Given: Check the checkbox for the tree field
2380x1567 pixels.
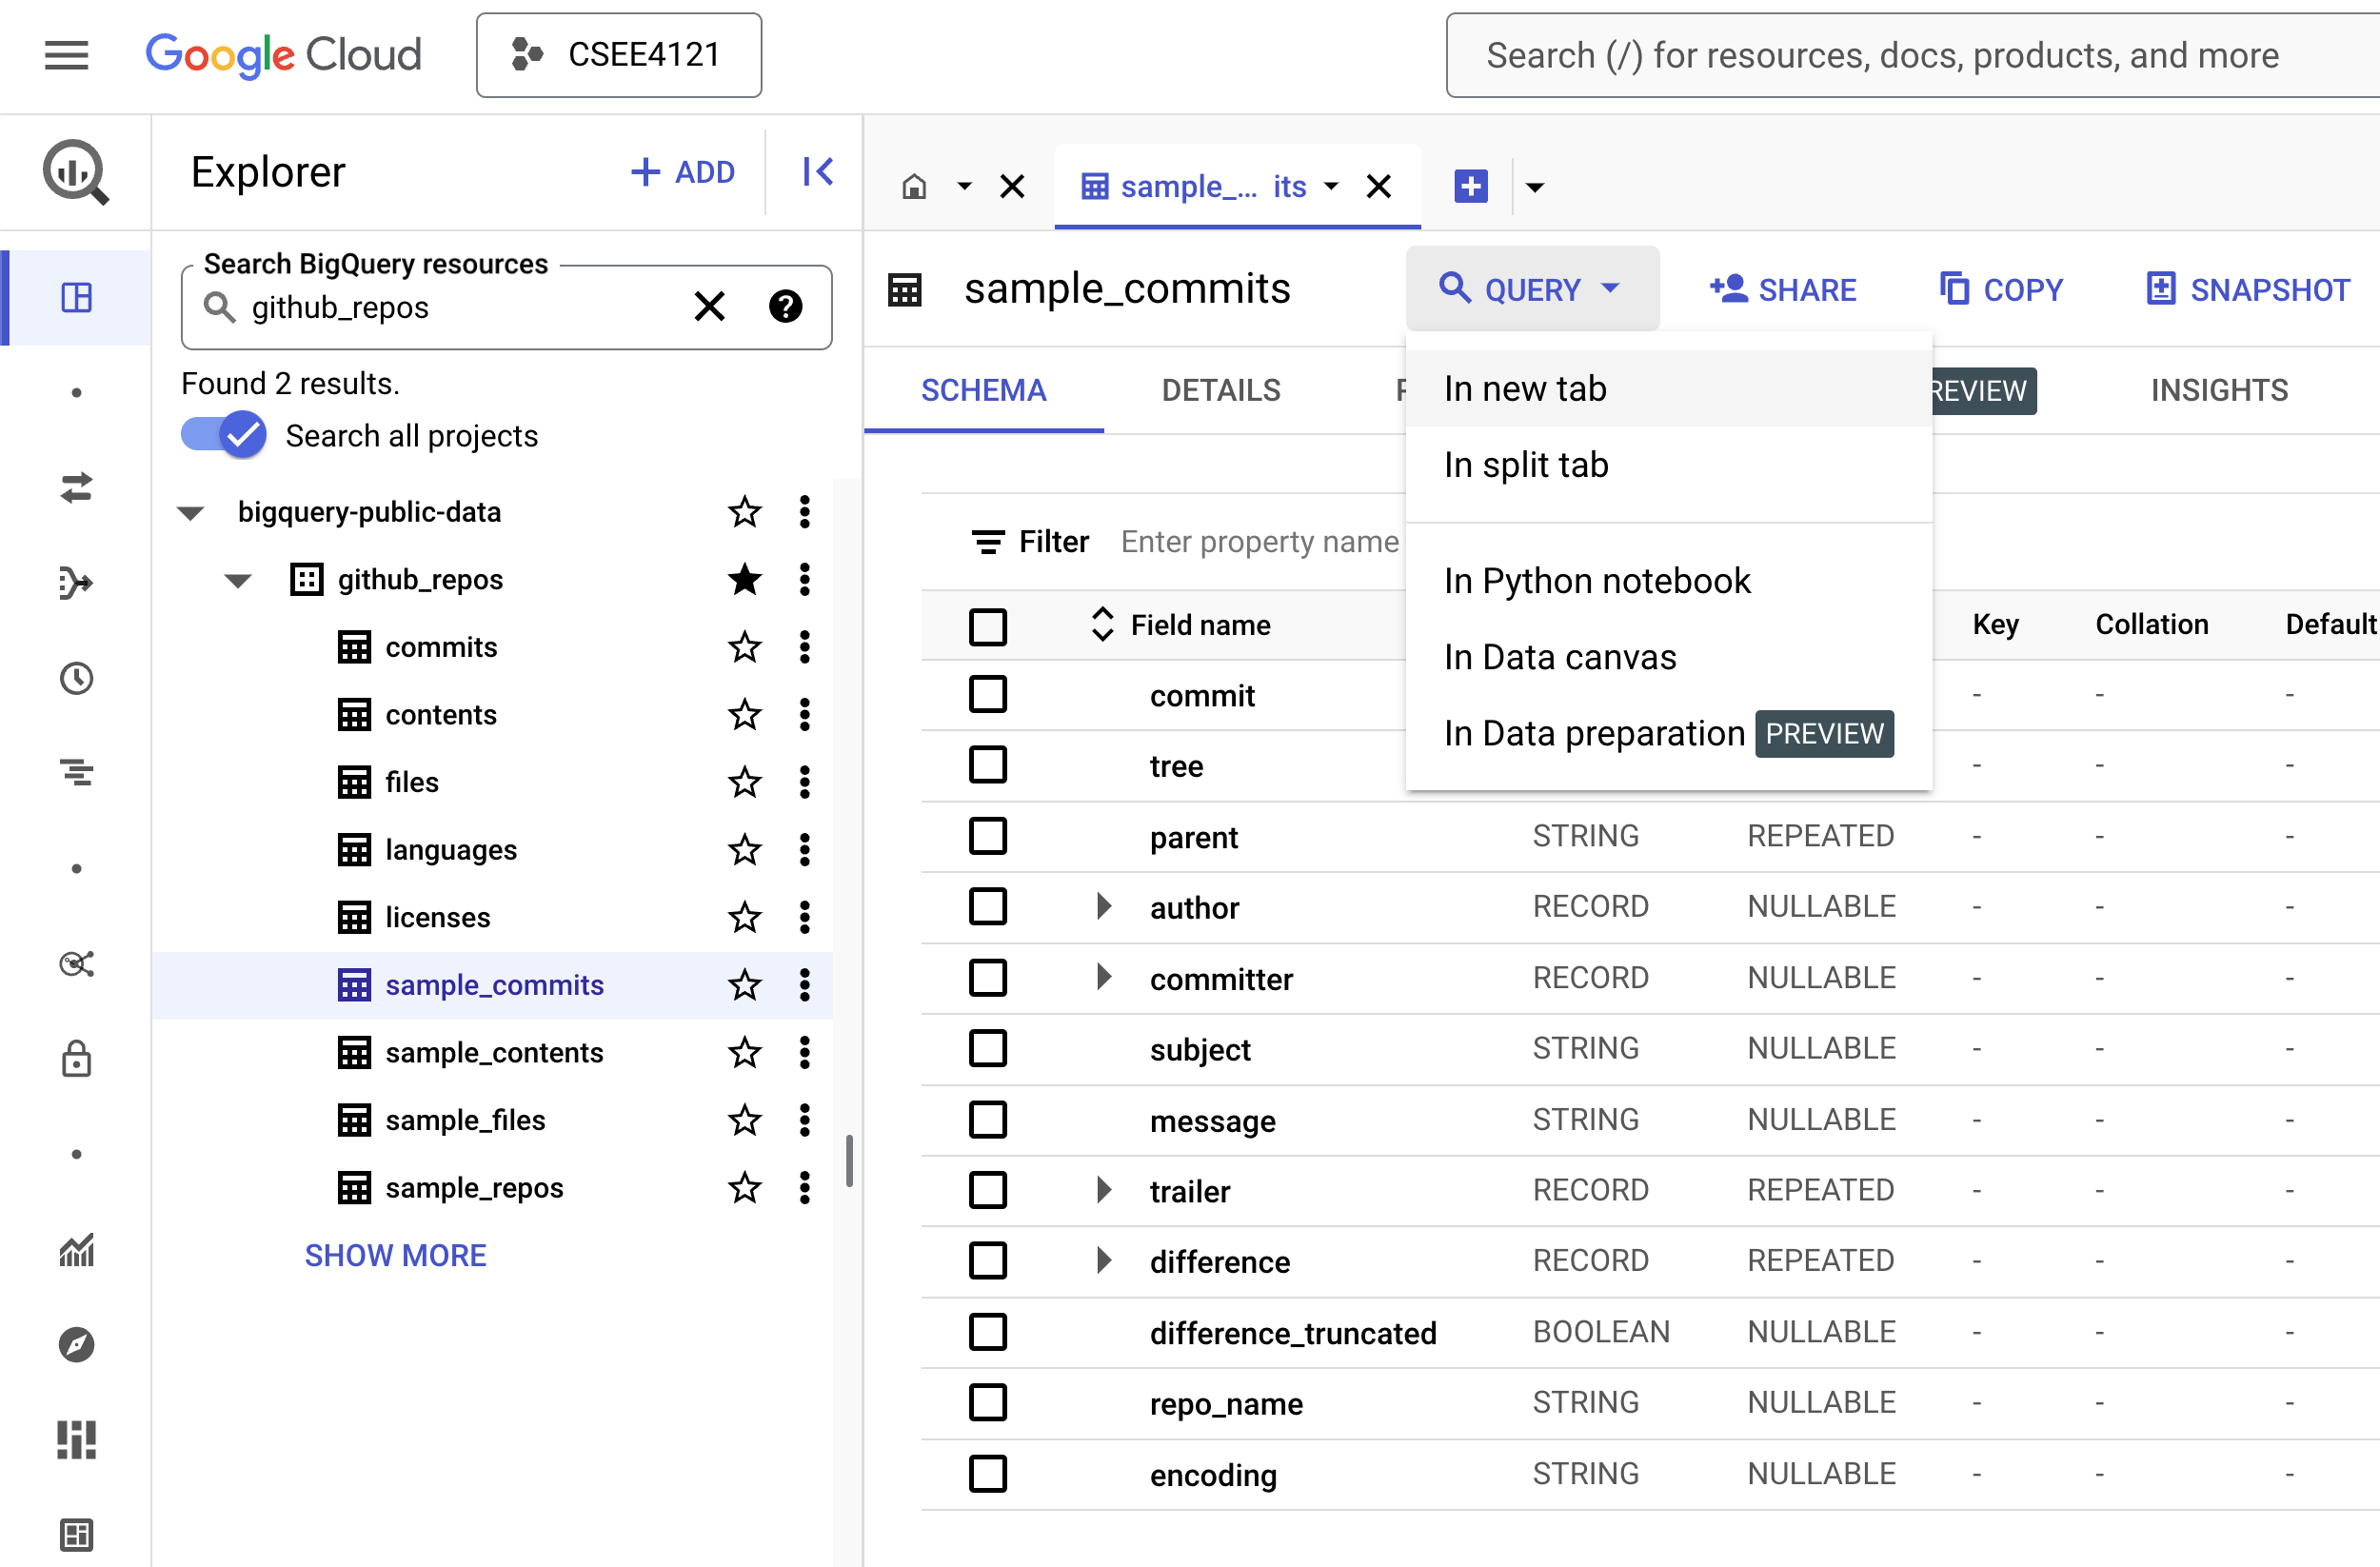Looking at the screenshot, I should coord(988,764).
